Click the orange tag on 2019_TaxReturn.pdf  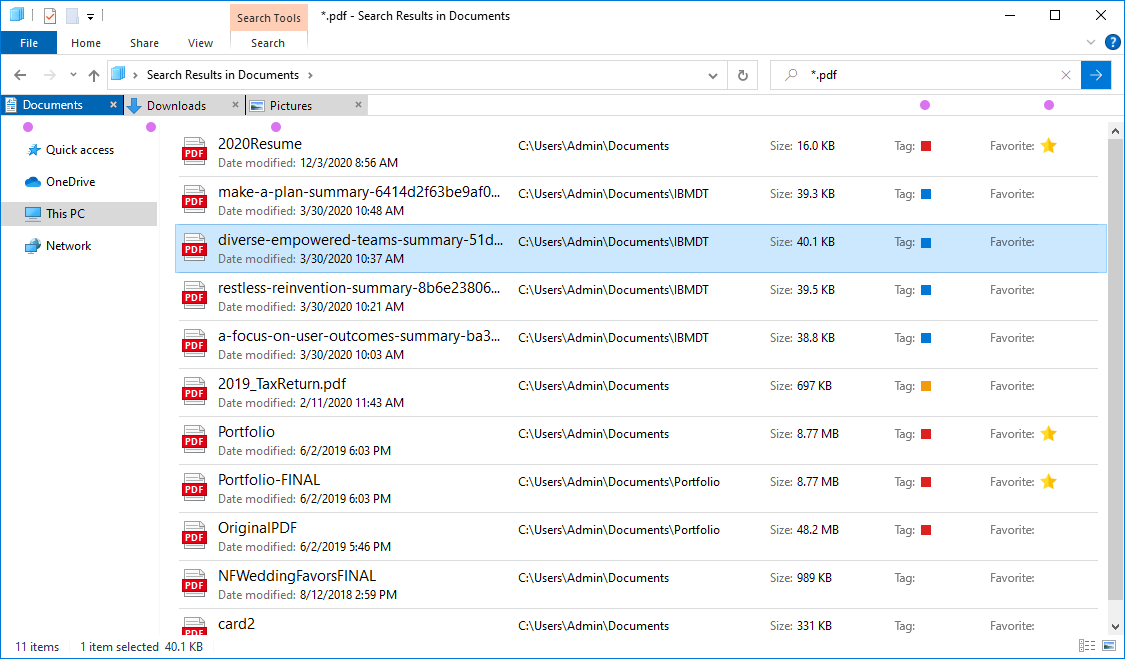point(926,386)
